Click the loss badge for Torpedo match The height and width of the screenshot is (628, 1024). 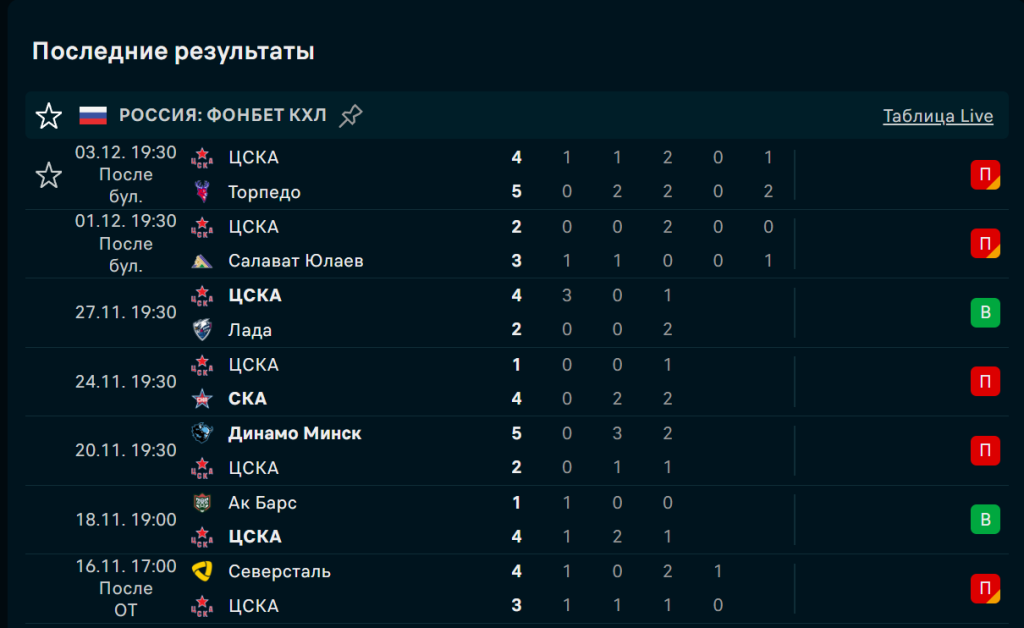pos(985,175)
